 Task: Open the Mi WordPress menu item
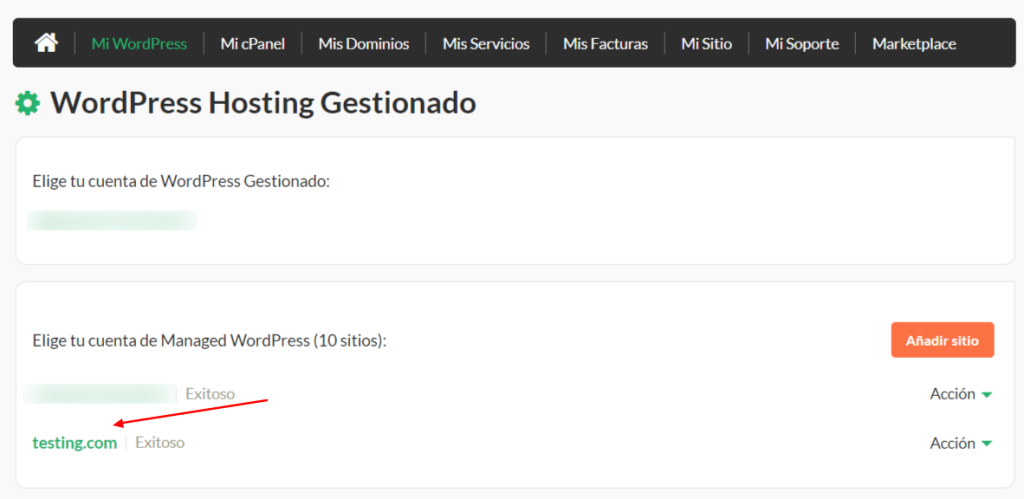coord(139,44)
